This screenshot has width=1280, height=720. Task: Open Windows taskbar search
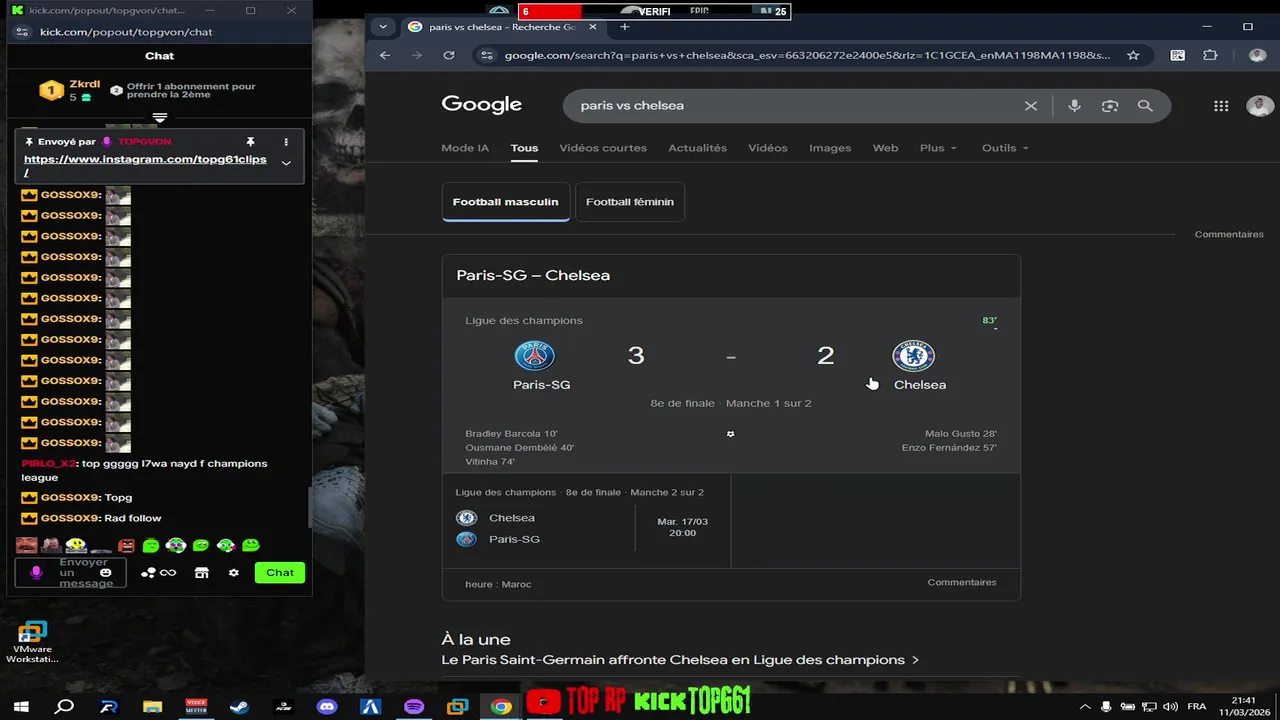pyautogui.click(x=65, y=706)
